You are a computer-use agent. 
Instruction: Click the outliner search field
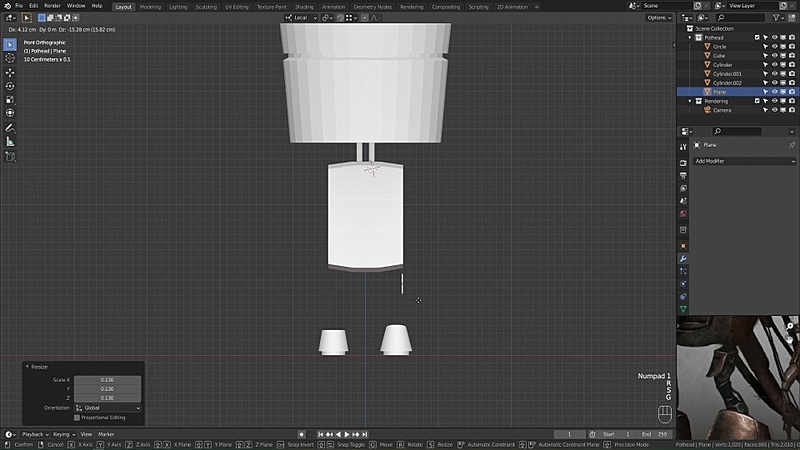click(740, 17)
